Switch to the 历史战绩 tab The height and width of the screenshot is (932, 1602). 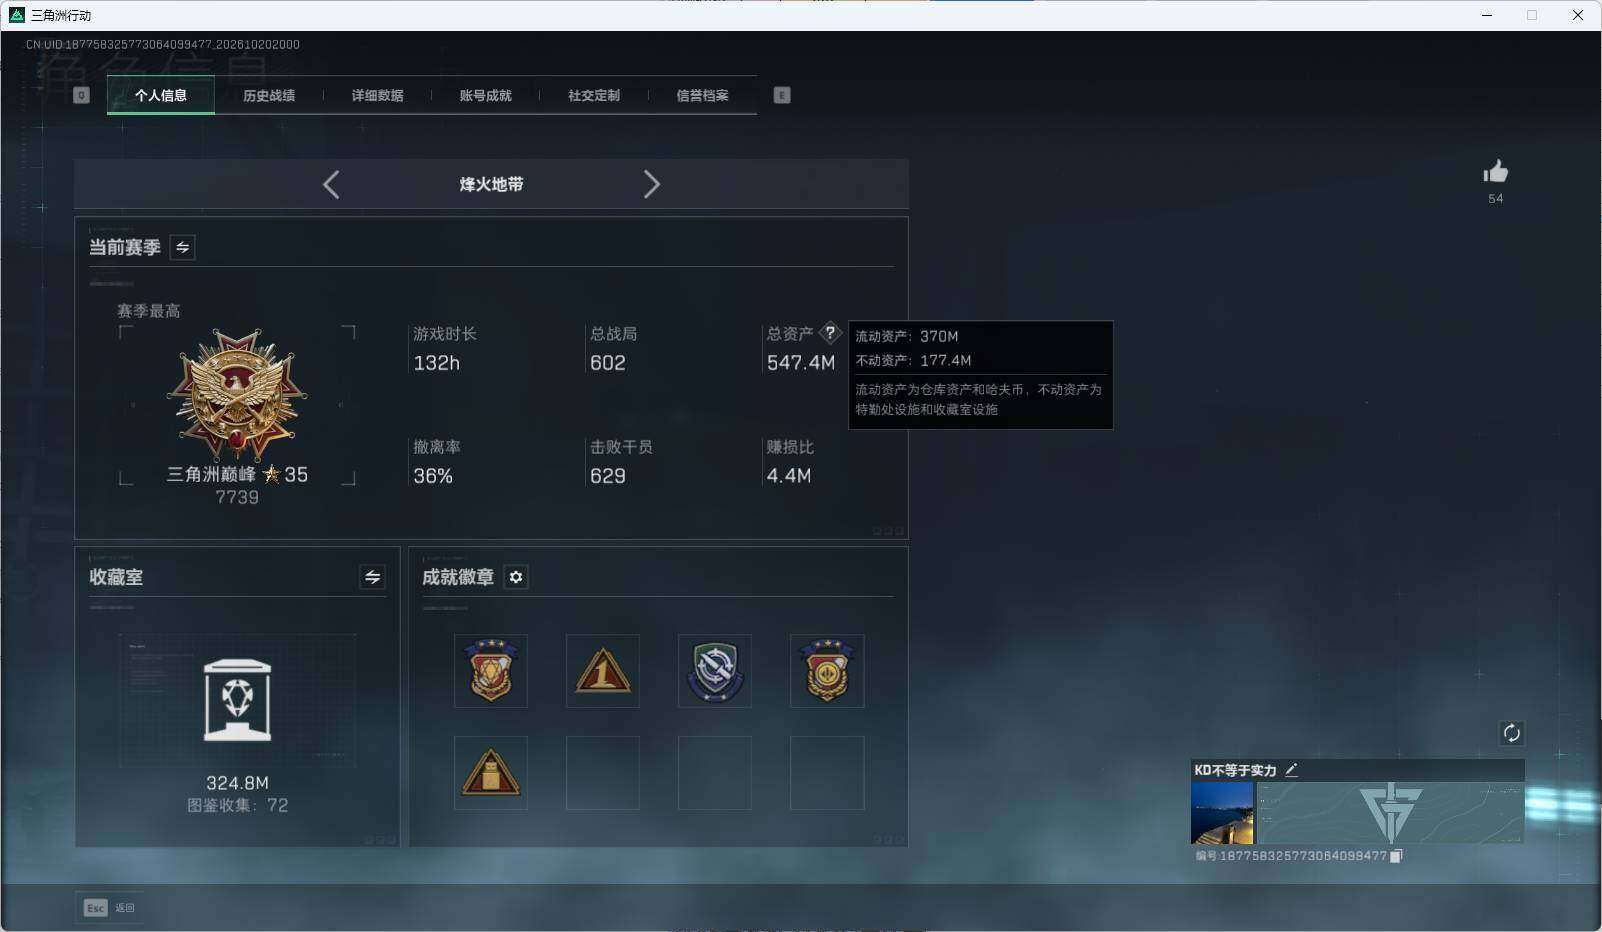269,95
